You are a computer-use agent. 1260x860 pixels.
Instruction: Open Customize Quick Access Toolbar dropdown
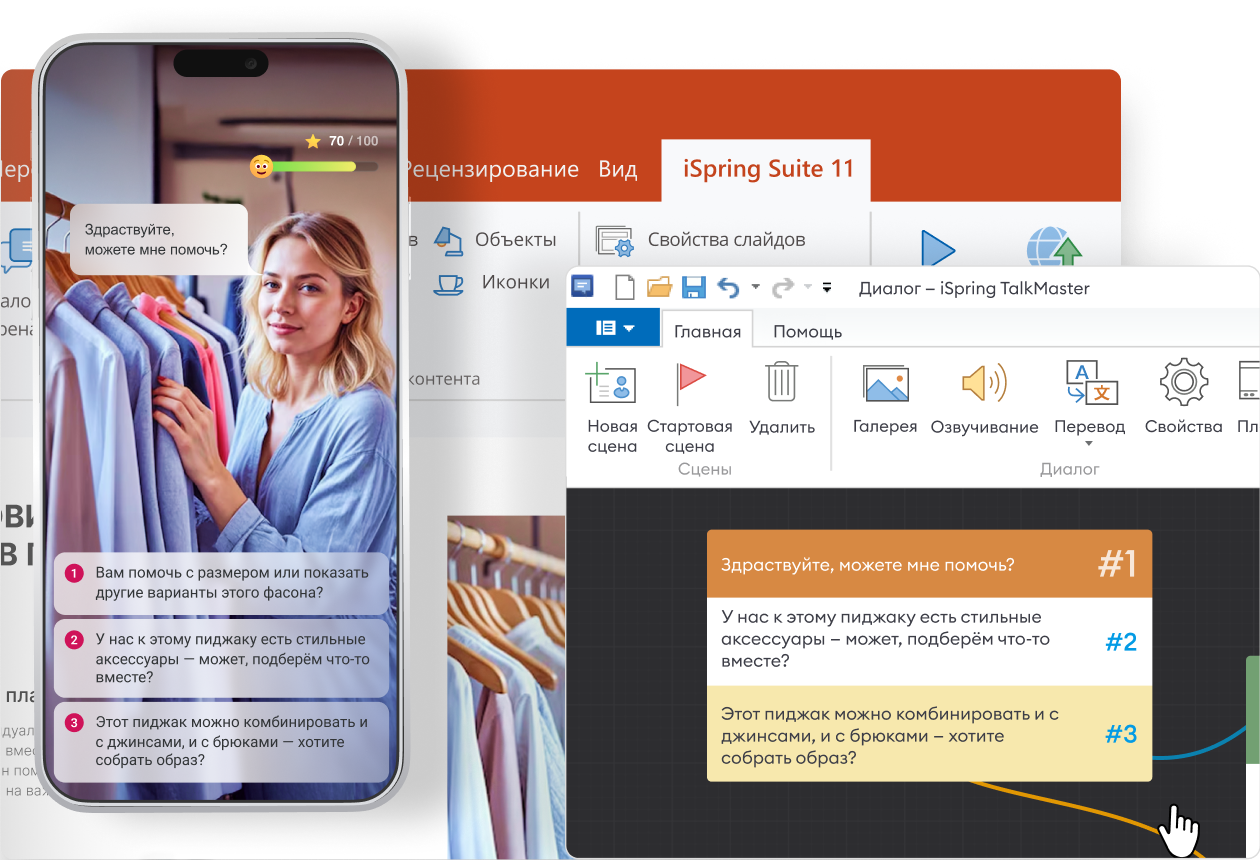(827, 288)
